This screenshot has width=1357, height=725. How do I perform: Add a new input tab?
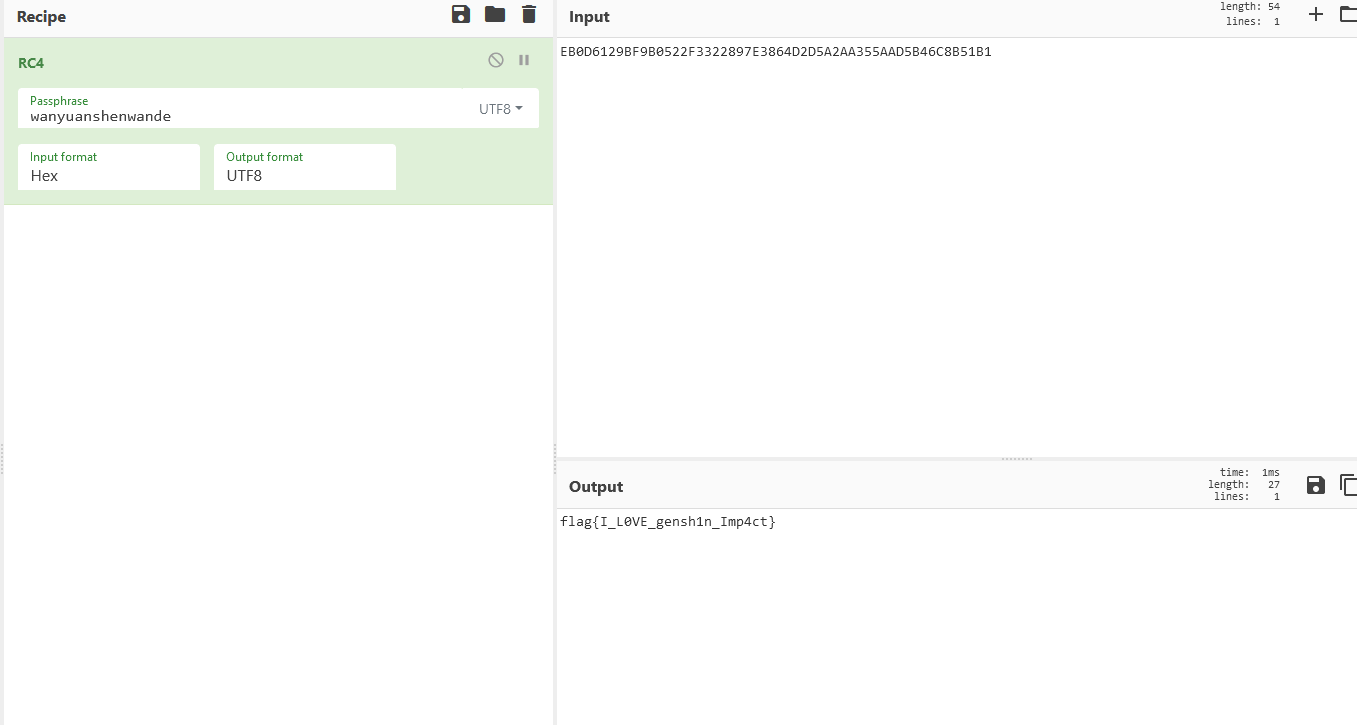coord(1316,14)
